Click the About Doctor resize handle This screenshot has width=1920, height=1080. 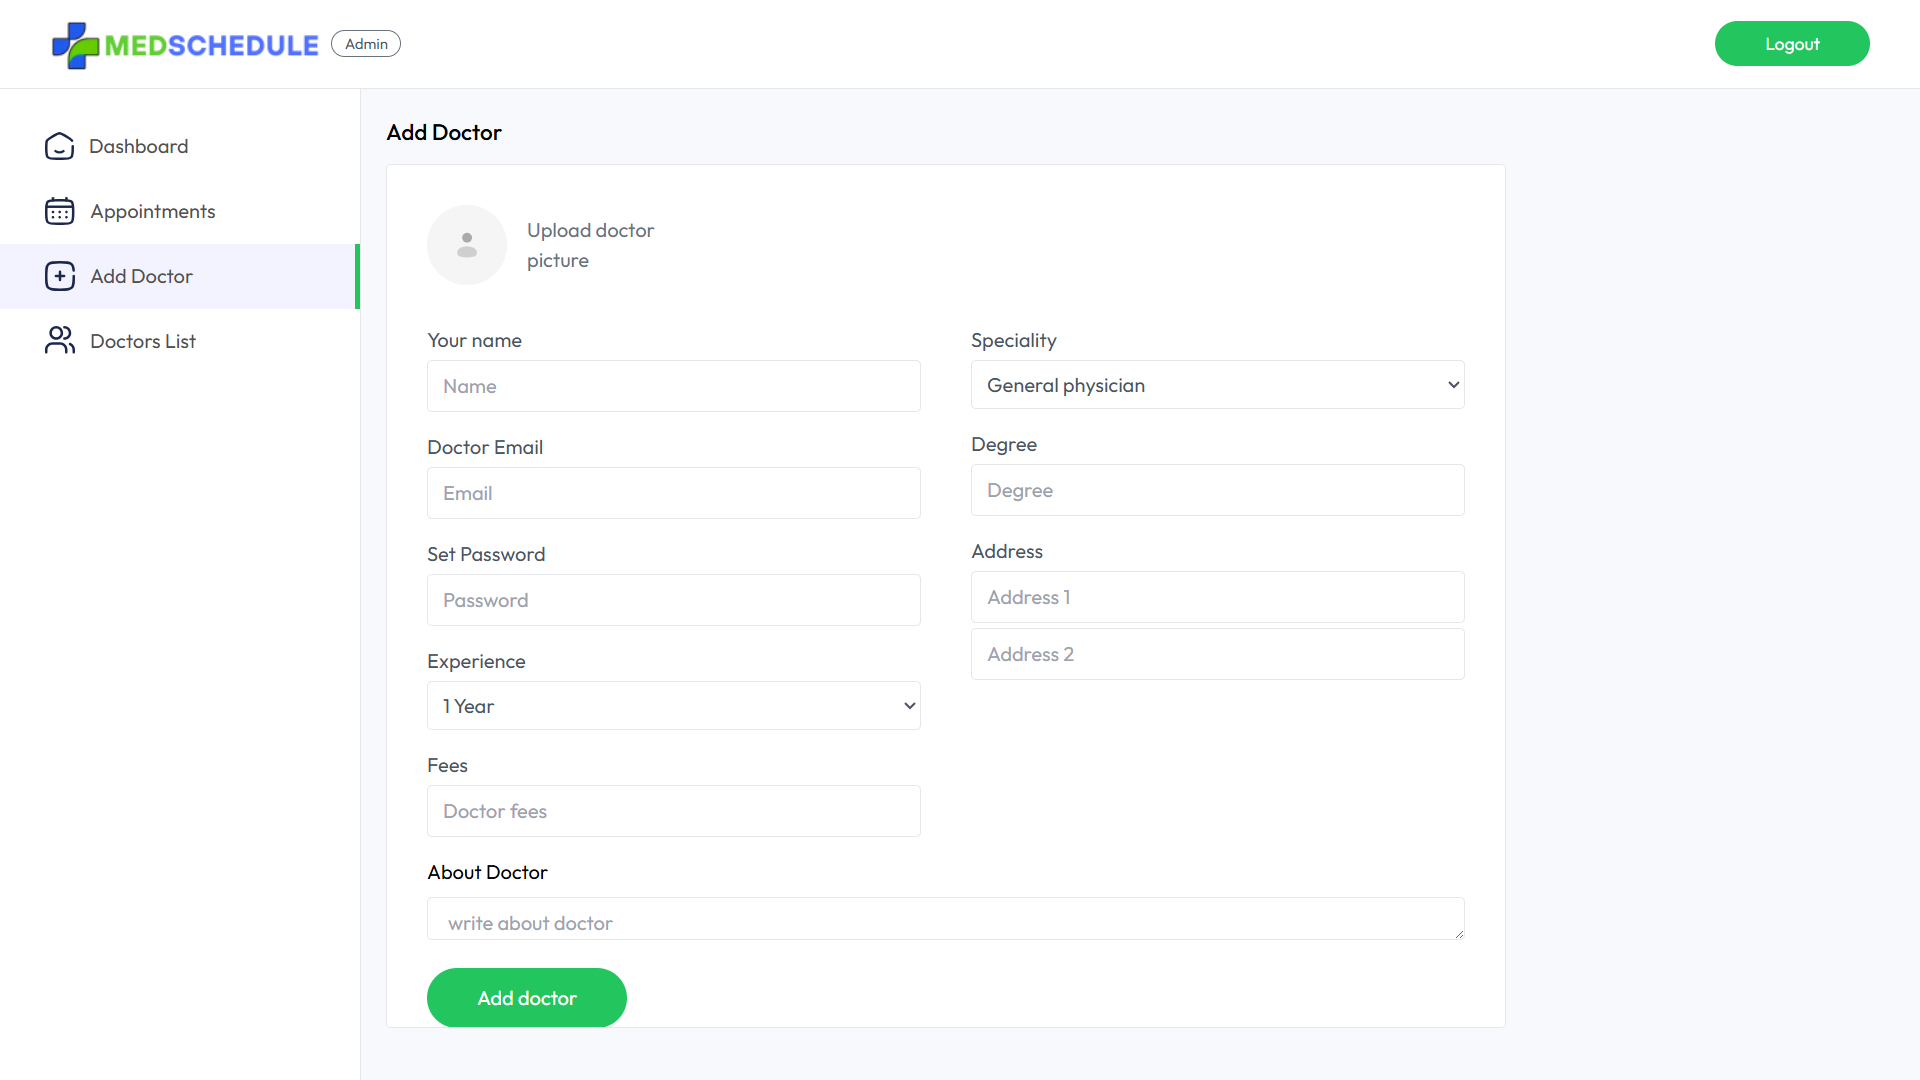pyautogui.click(x=1459, y=934)
